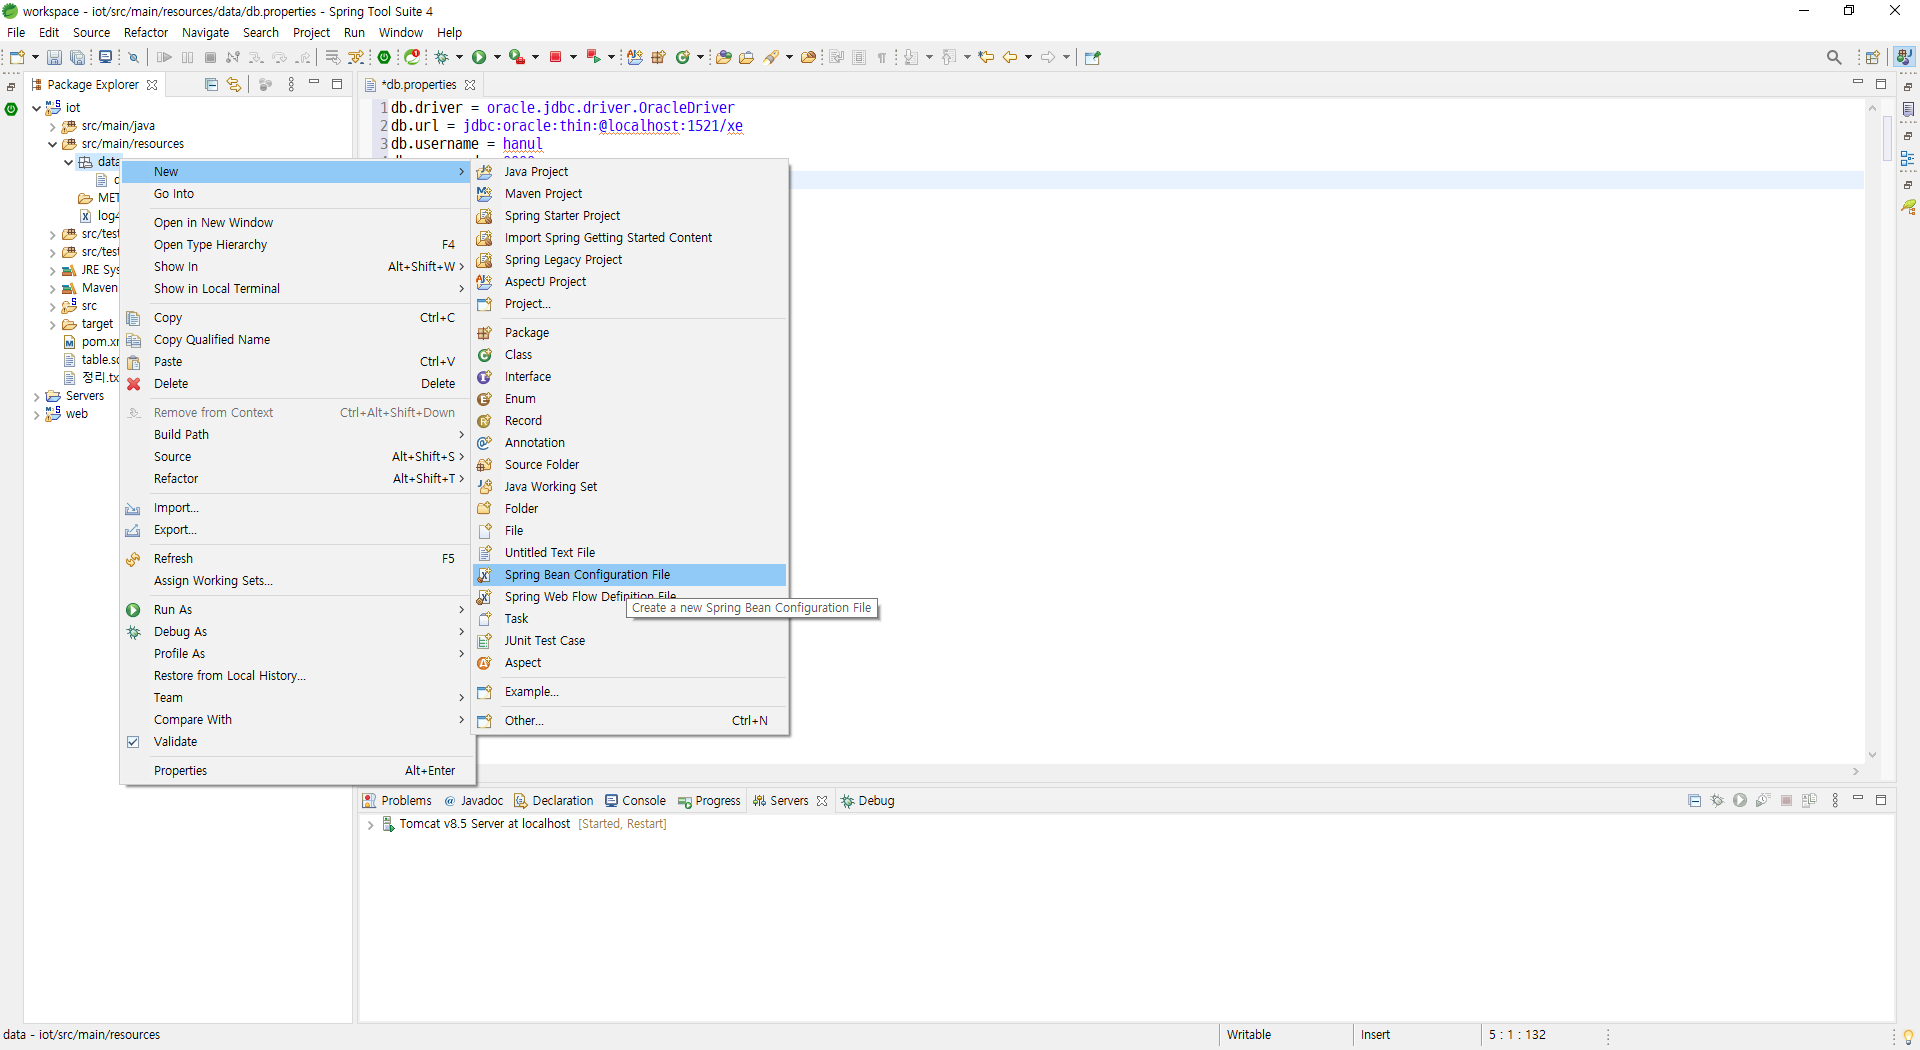Toggle Show Whitespace Characters paragraph icon
The height and width of the screenshot is (1050, 1920).
tap(882, 57)
